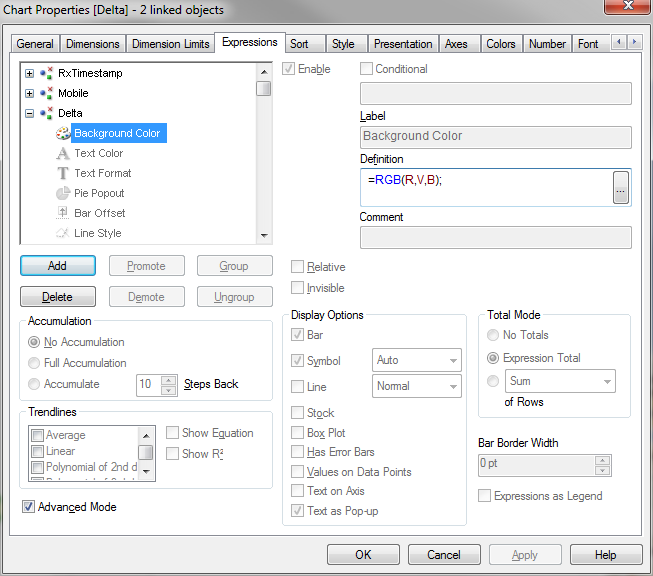Click the Delta expression icon

coord(46,113)
